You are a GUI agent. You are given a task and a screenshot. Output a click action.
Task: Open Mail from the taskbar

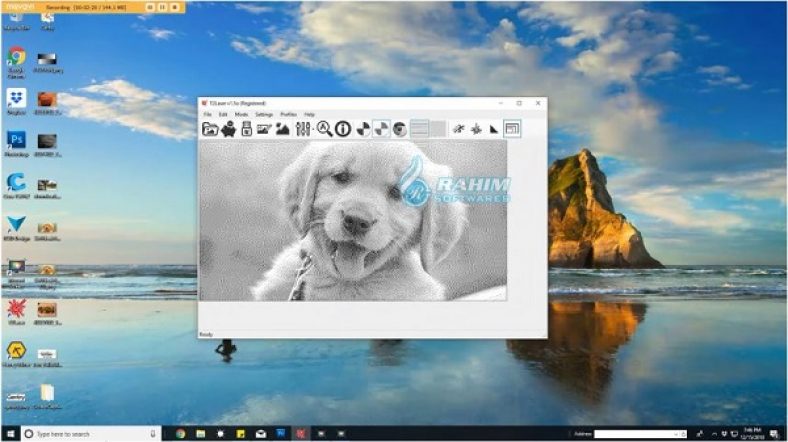coord(261,433)
